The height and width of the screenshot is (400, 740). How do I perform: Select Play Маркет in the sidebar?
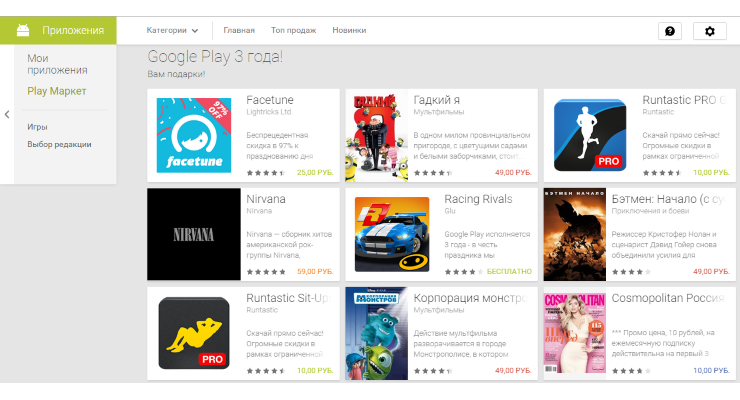(57, 91)
